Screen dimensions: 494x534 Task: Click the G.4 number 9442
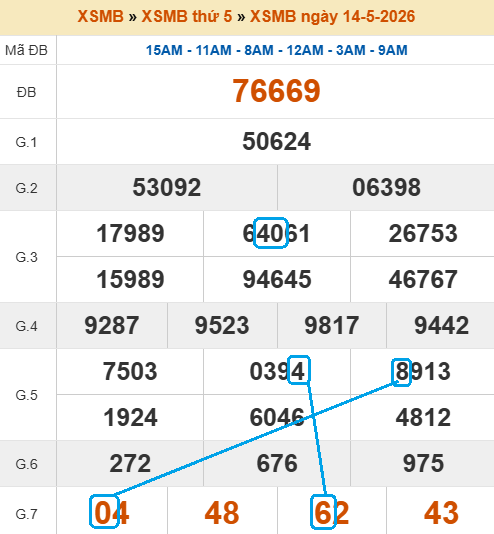coord(441,325)
